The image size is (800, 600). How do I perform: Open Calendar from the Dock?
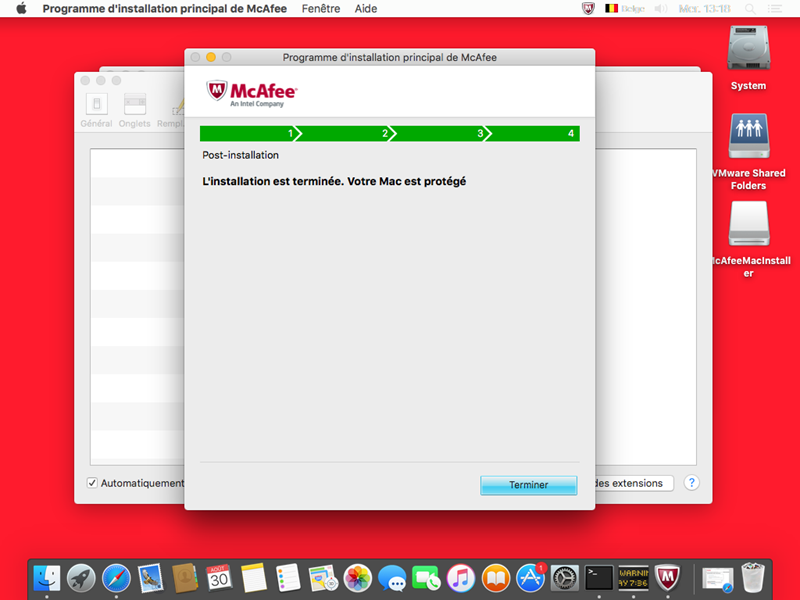point(219,578)
